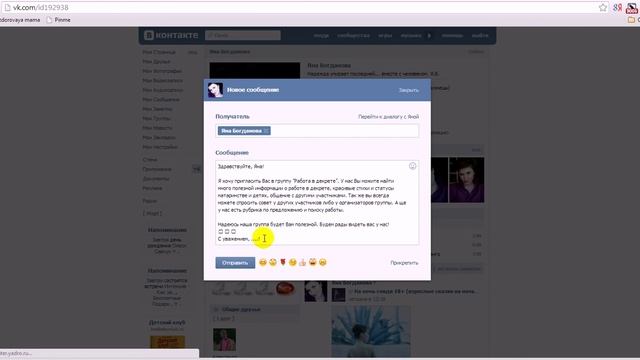Open Мои Видеозаписи in the sidebar

pos(162,81)
